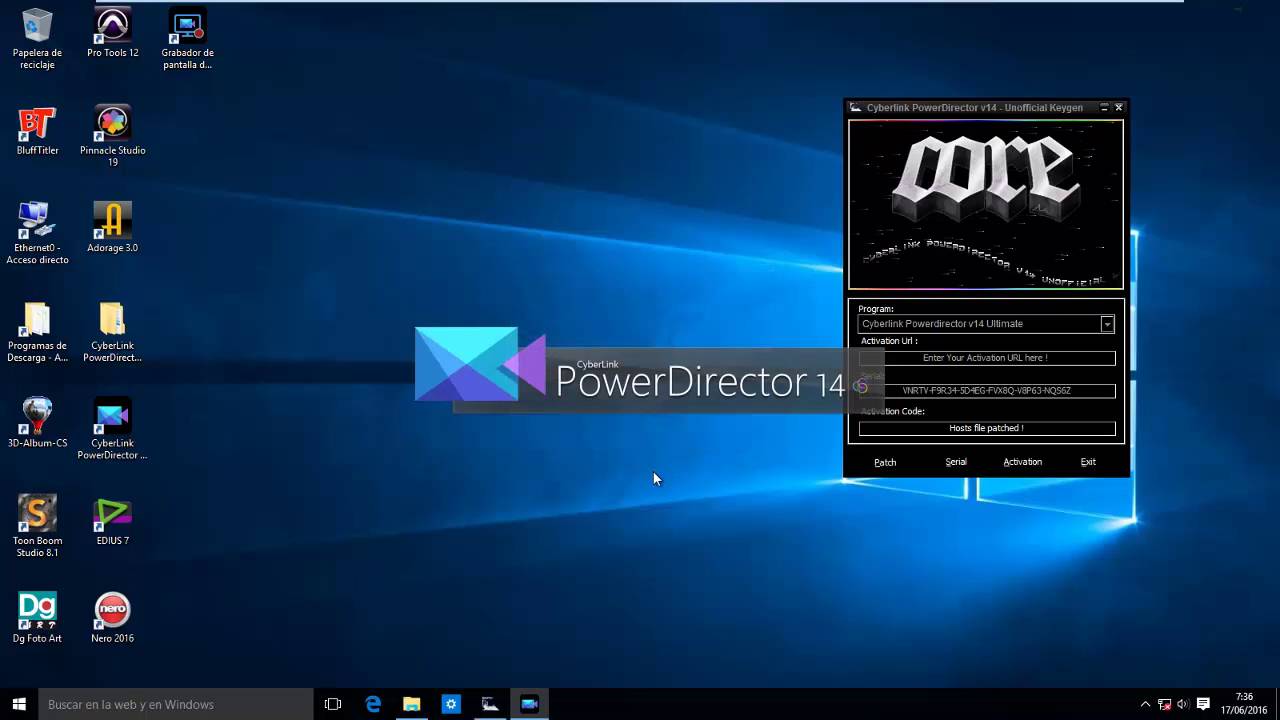Viewport: 1280px width, 720px height.
Task: Click the Program combo box showing Powerdirector v14 Ultimate
Action: coord(986,324)
